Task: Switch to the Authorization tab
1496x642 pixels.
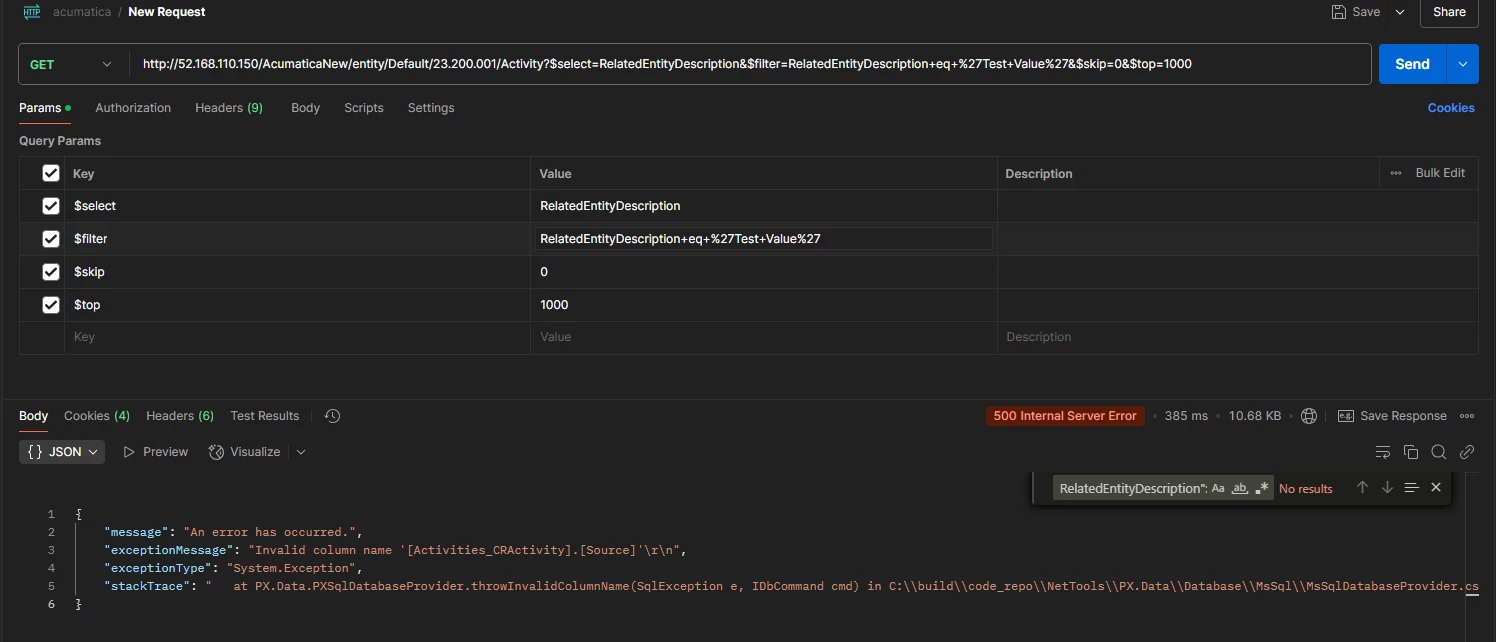Action: [133, 107]
